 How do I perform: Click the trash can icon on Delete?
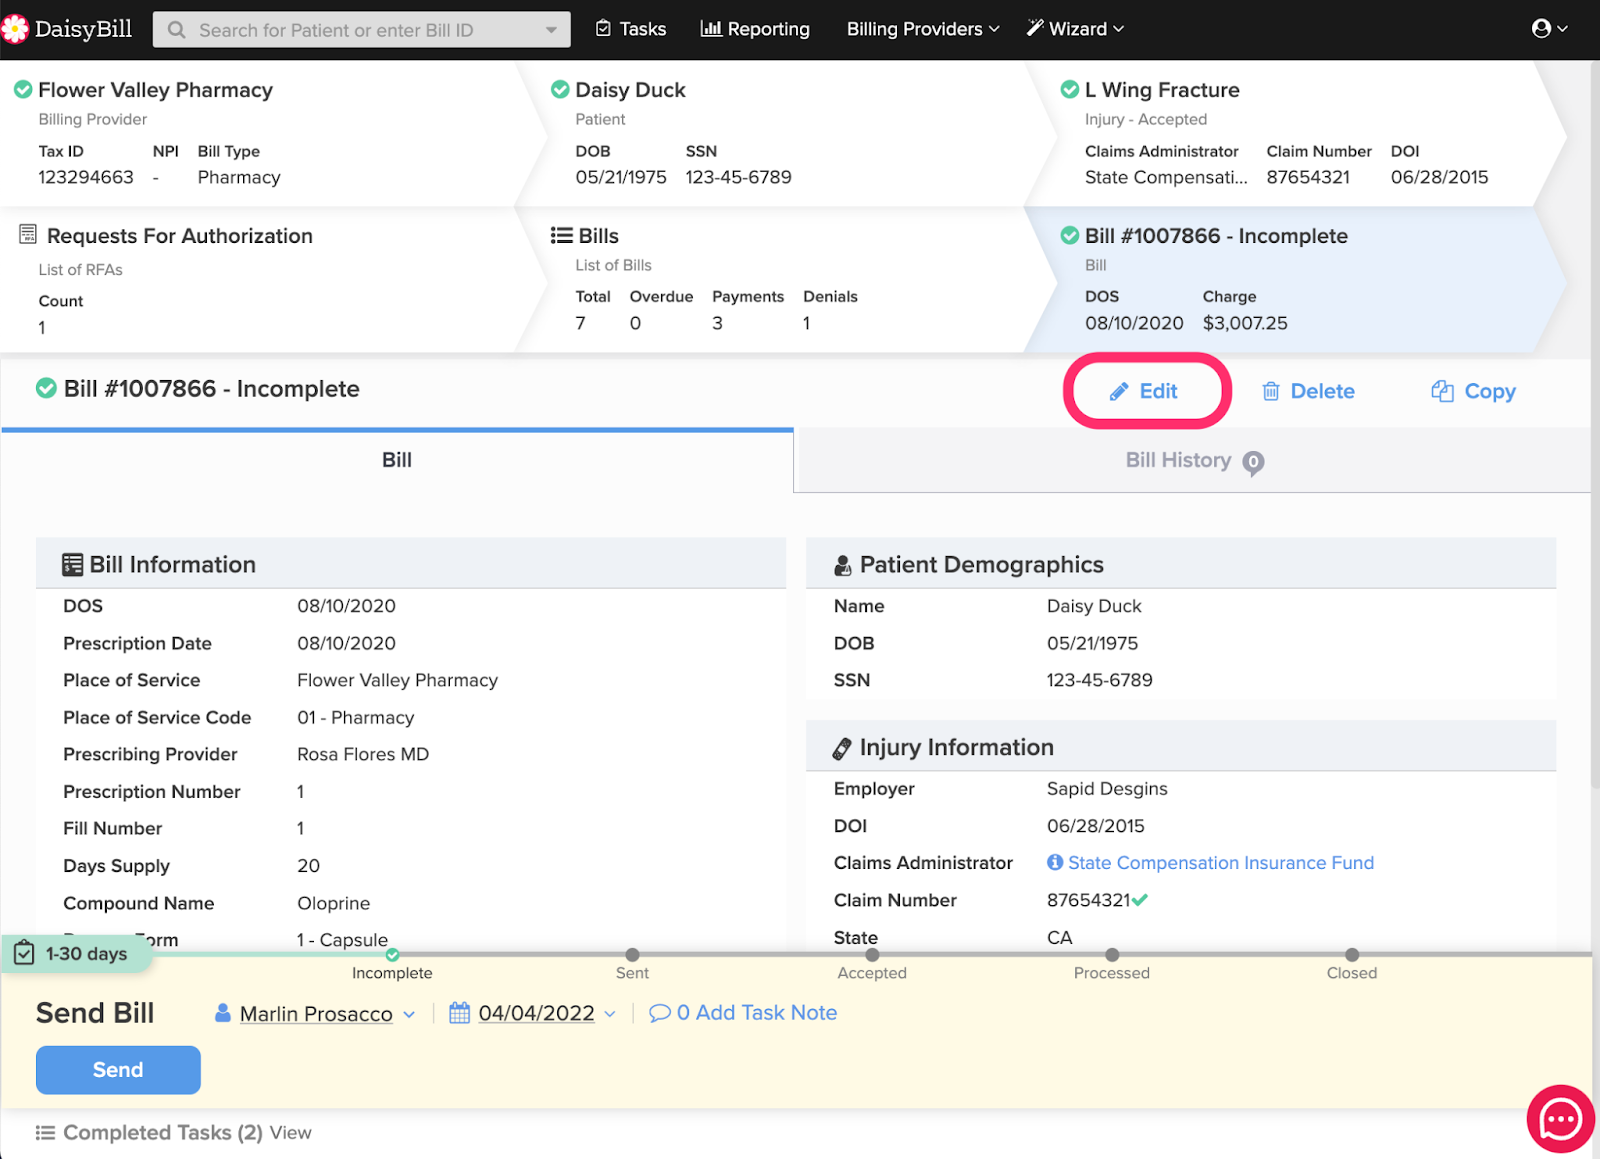point(1270,391)
